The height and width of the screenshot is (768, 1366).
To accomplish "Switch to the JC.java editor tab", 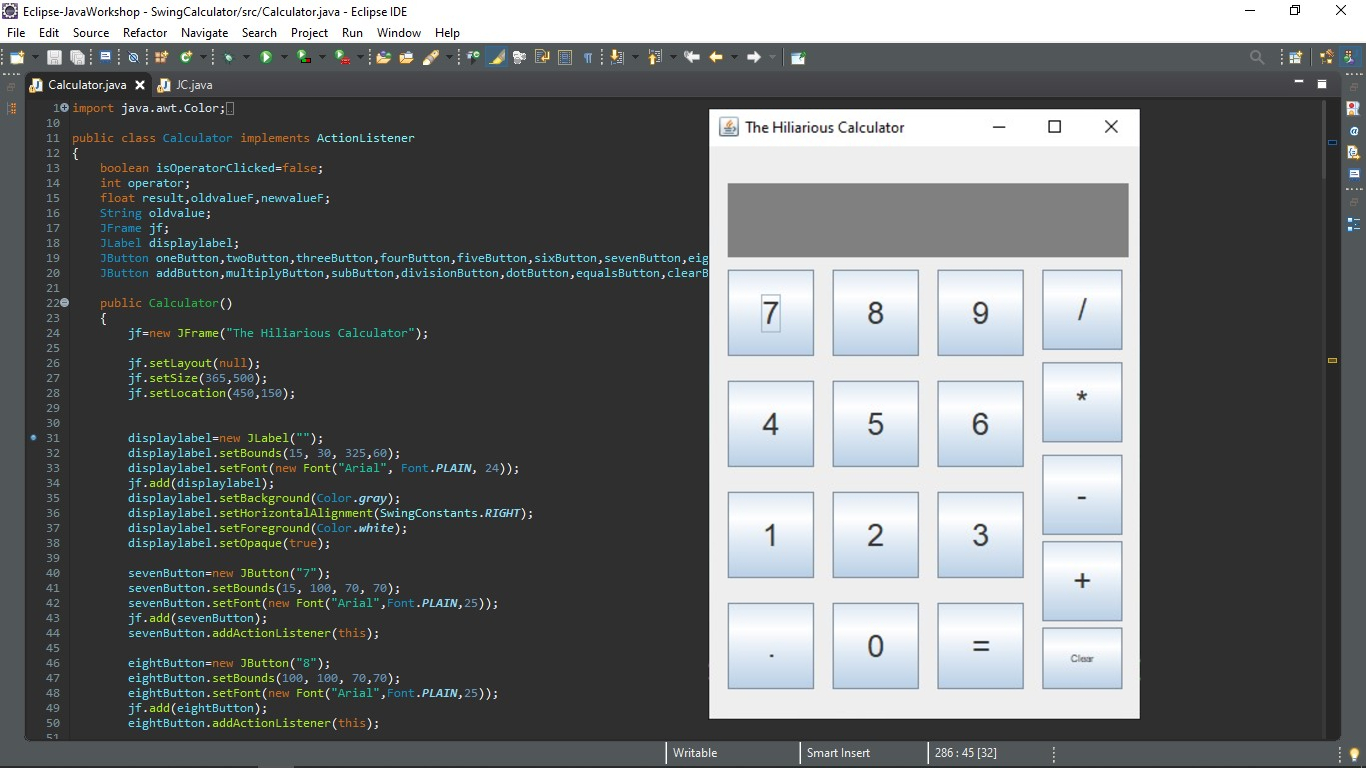I will point(193,85).
